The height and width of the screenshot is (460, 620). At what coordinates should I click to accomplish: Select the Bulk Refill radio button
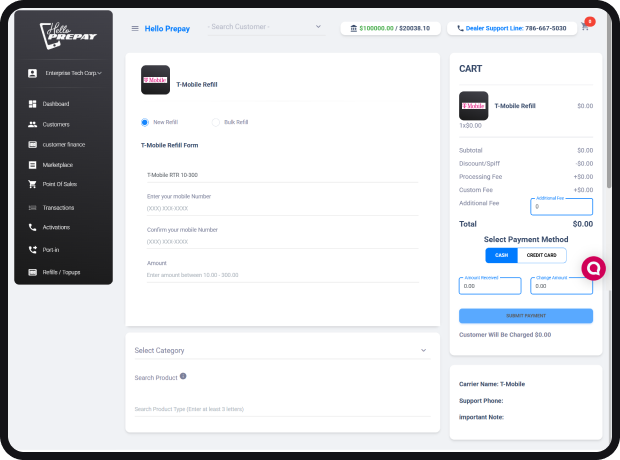coord(215,122)
